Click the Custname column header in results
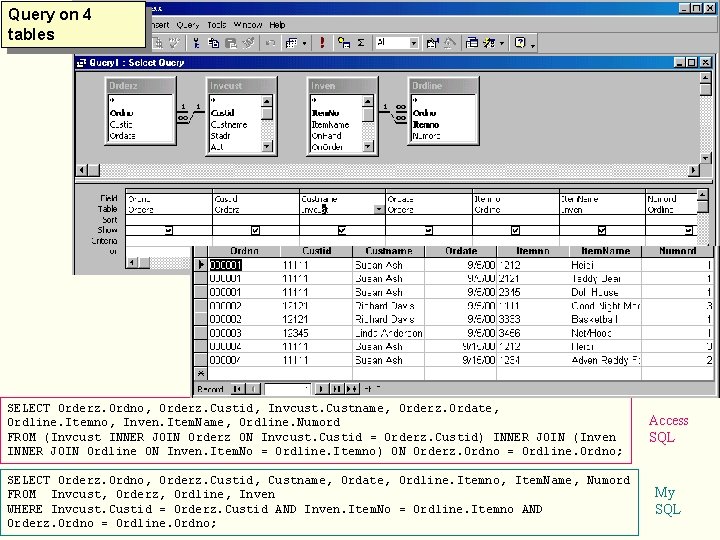The image size is (720, 540). 389,251
